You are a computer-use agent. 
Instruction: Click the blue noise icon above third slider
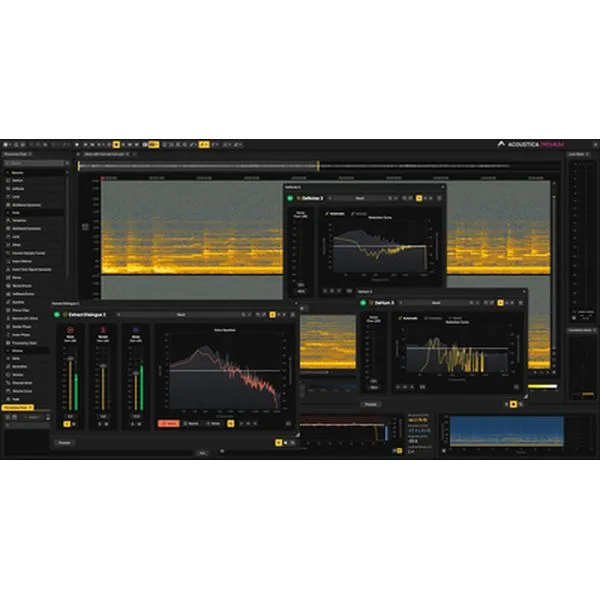point(136,329)
